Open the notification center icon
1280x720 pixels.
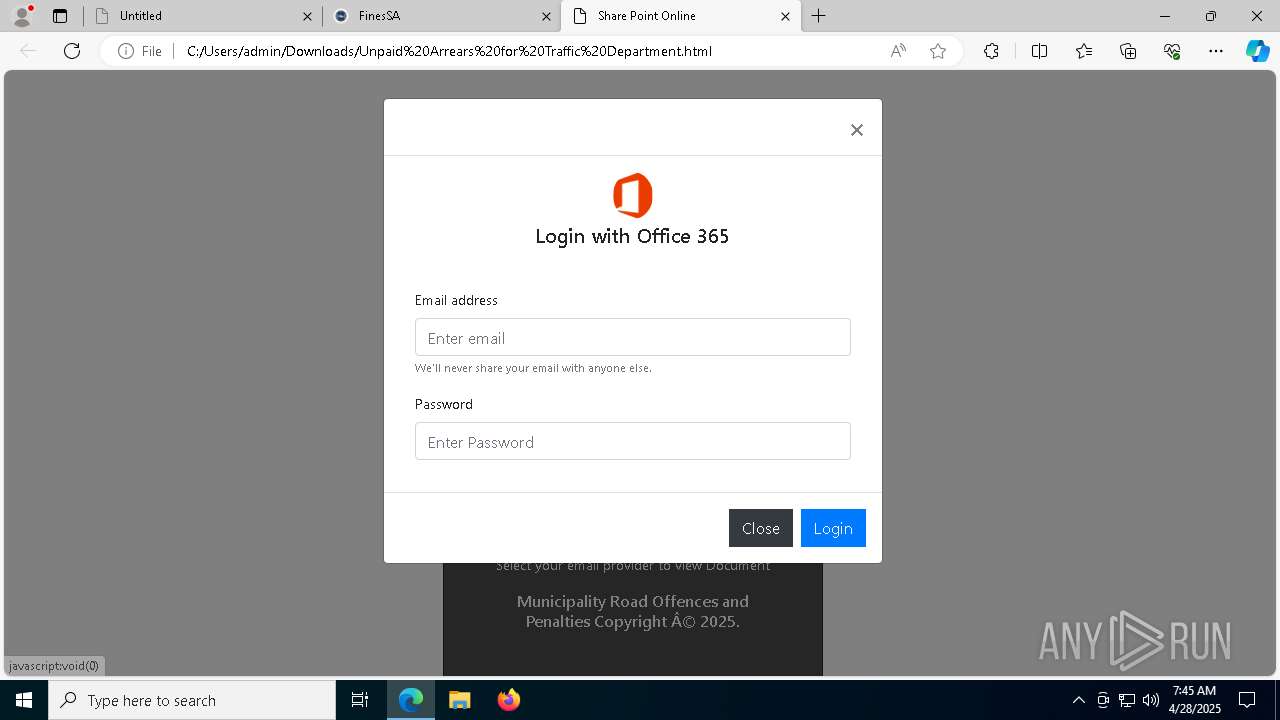point(1247,700)
